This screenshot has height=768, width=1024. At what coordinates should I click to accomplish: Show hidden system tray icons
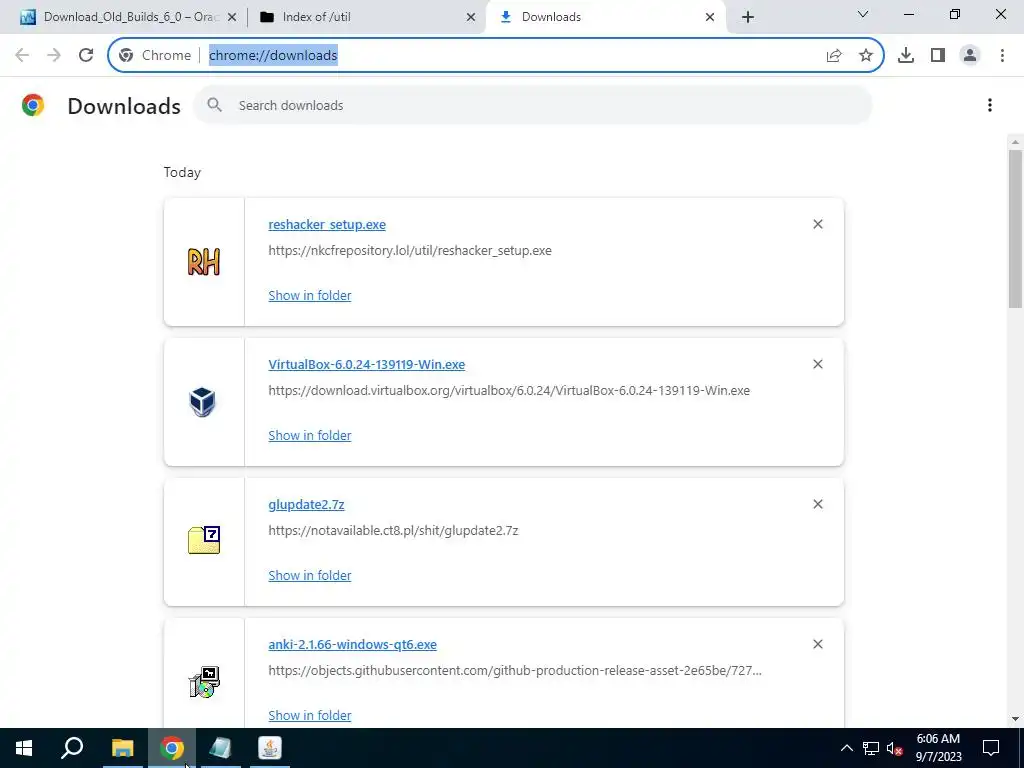coord(846,748)
